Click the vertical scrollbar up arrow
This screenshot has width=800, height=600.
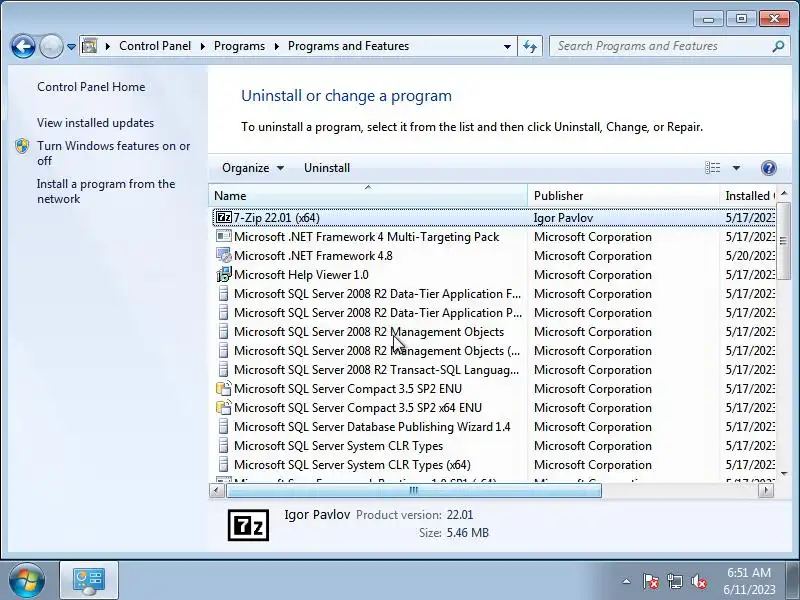click(784, 193)
